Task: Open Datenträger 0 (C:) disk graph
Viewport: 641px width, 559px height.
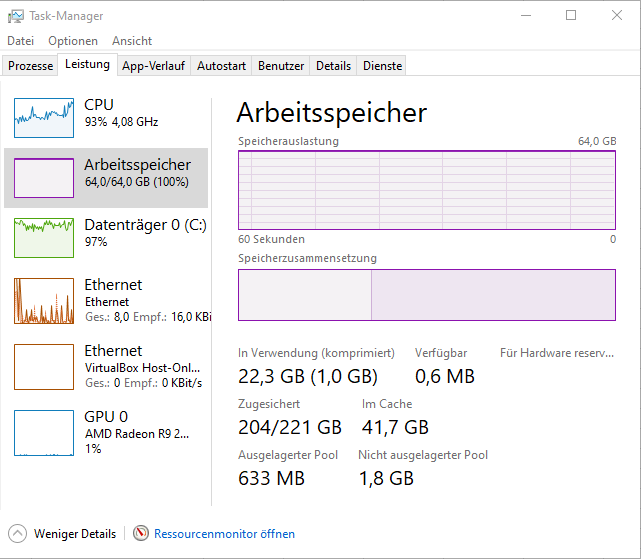Action: pyautogui.click(x=44, y=238)
